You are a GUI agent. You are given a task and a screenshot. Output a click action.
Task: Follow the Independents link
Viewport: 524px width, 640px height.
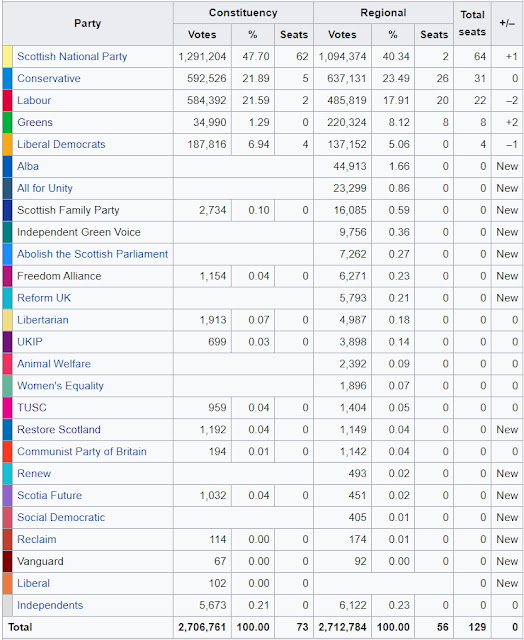coord(50,605)
